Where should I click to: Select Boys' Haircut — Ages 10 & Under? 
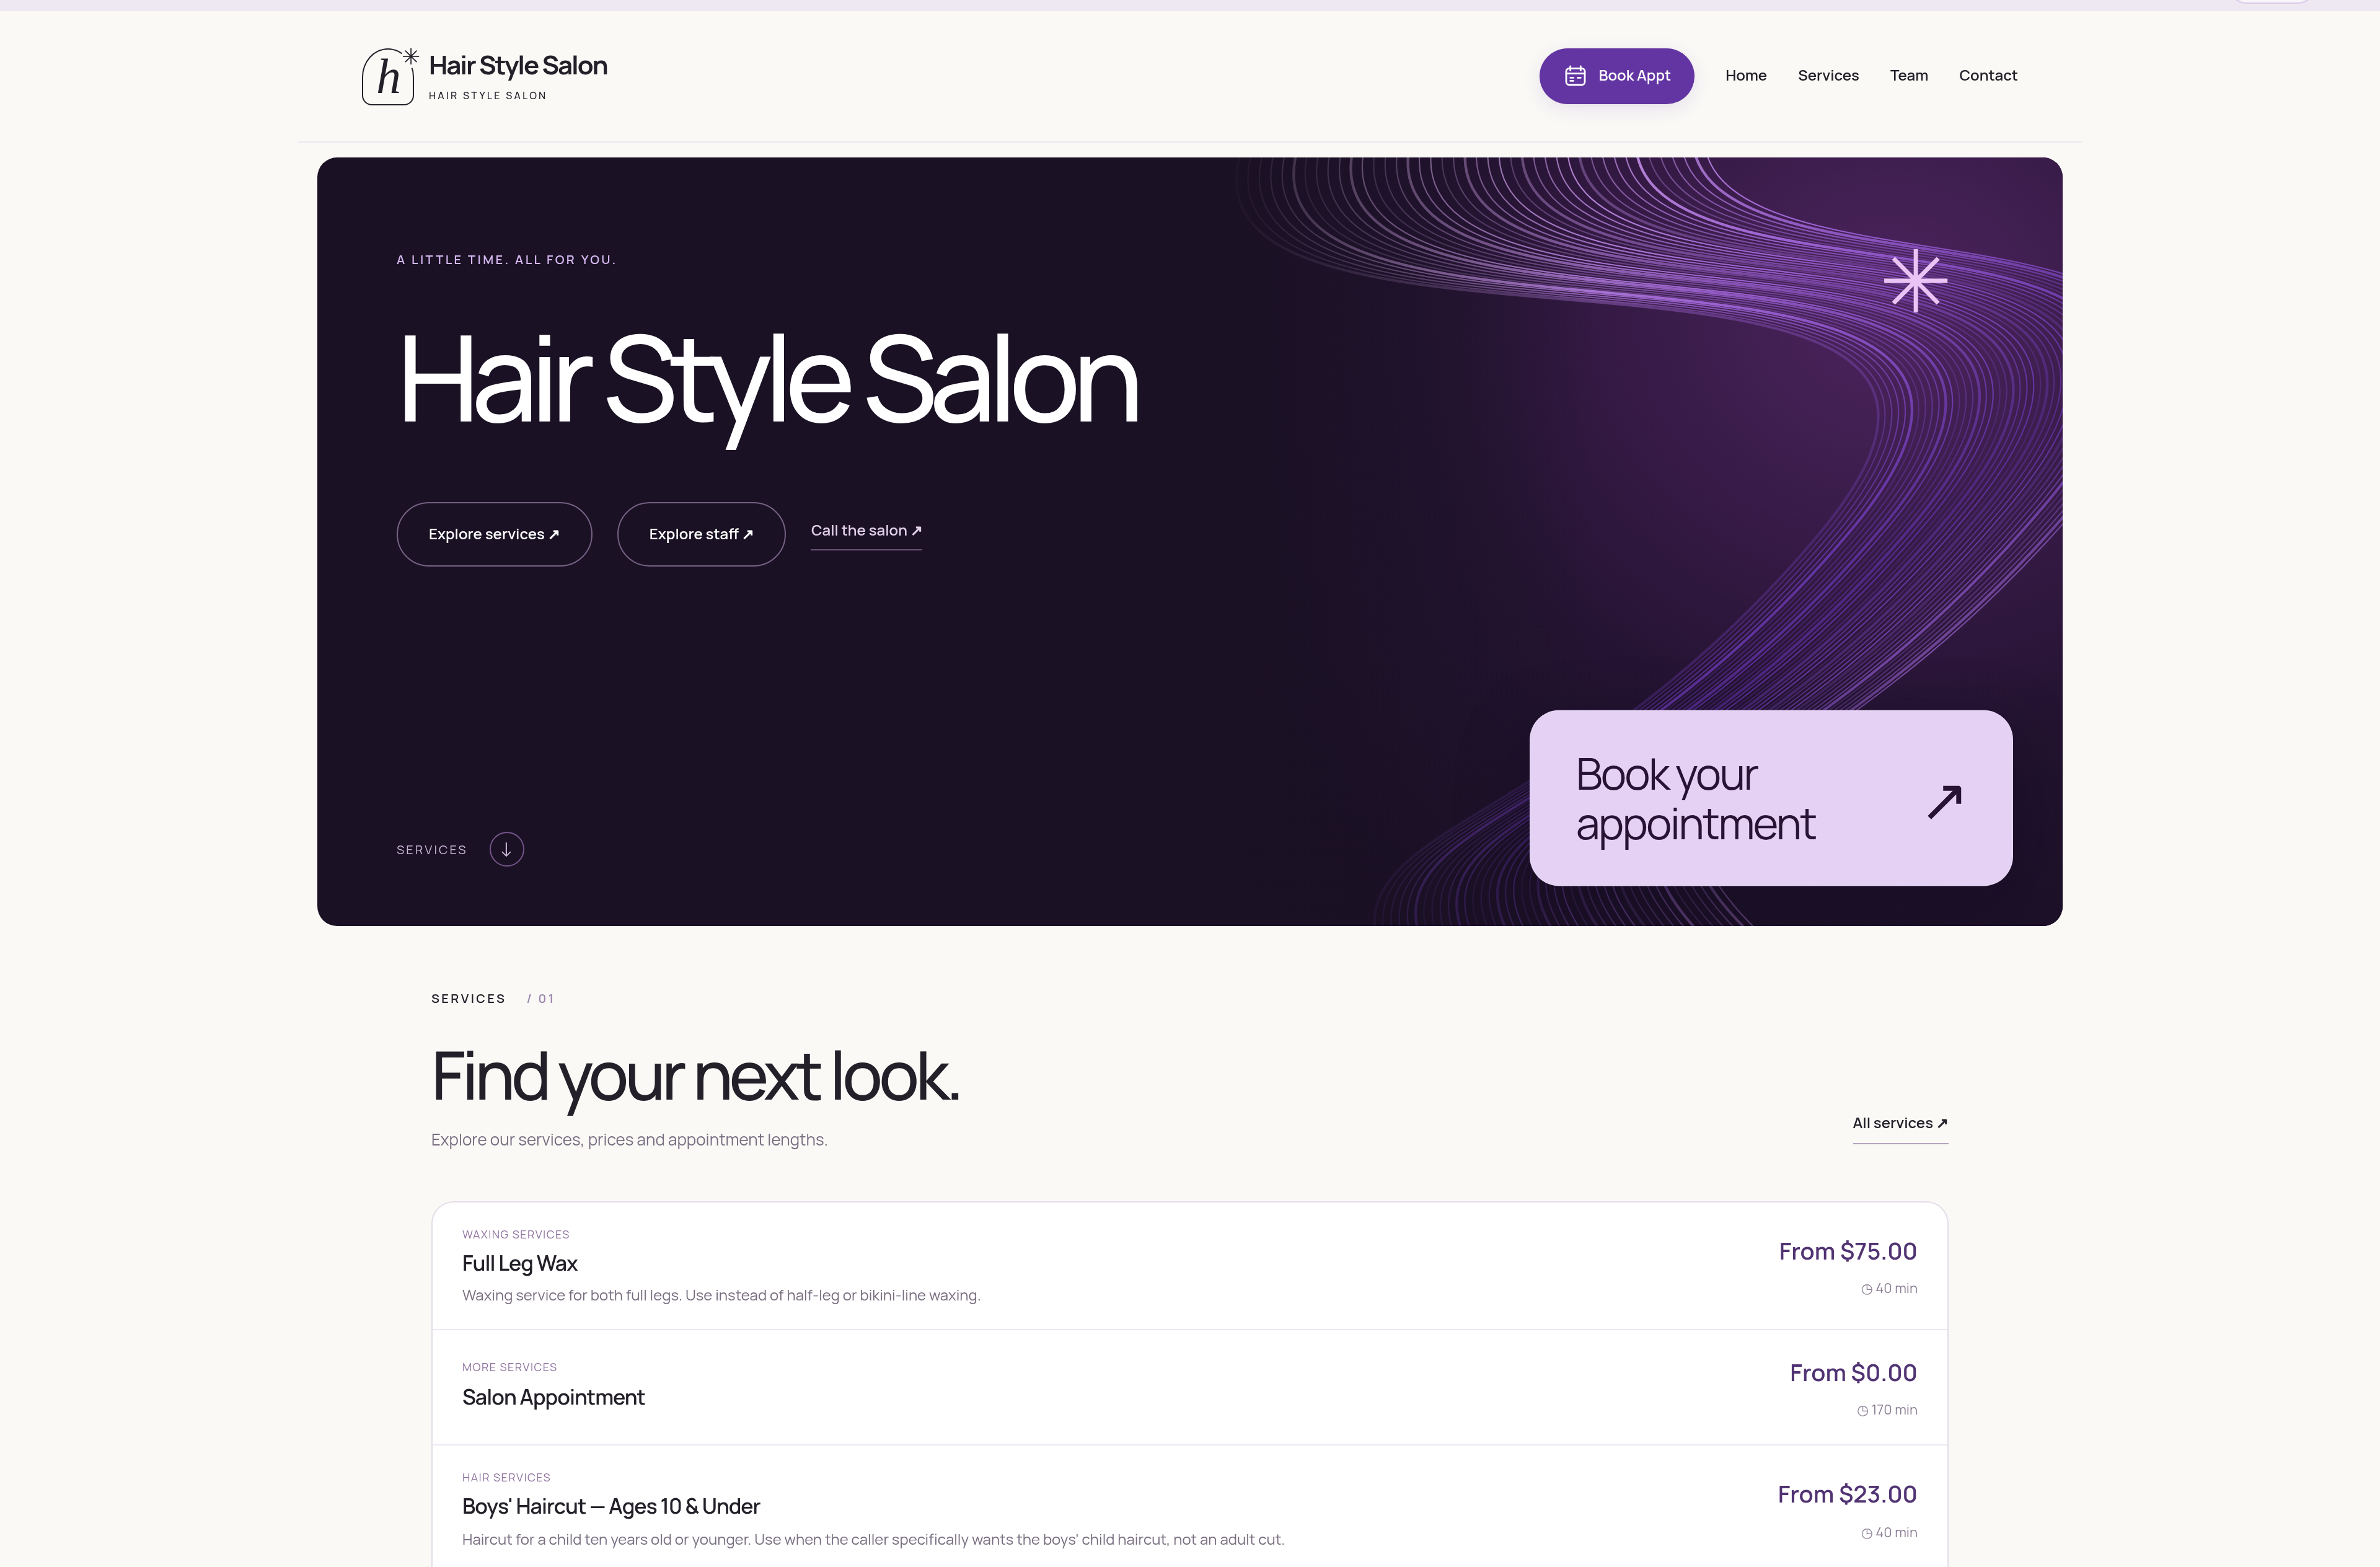click(x=1189, y=1506)
